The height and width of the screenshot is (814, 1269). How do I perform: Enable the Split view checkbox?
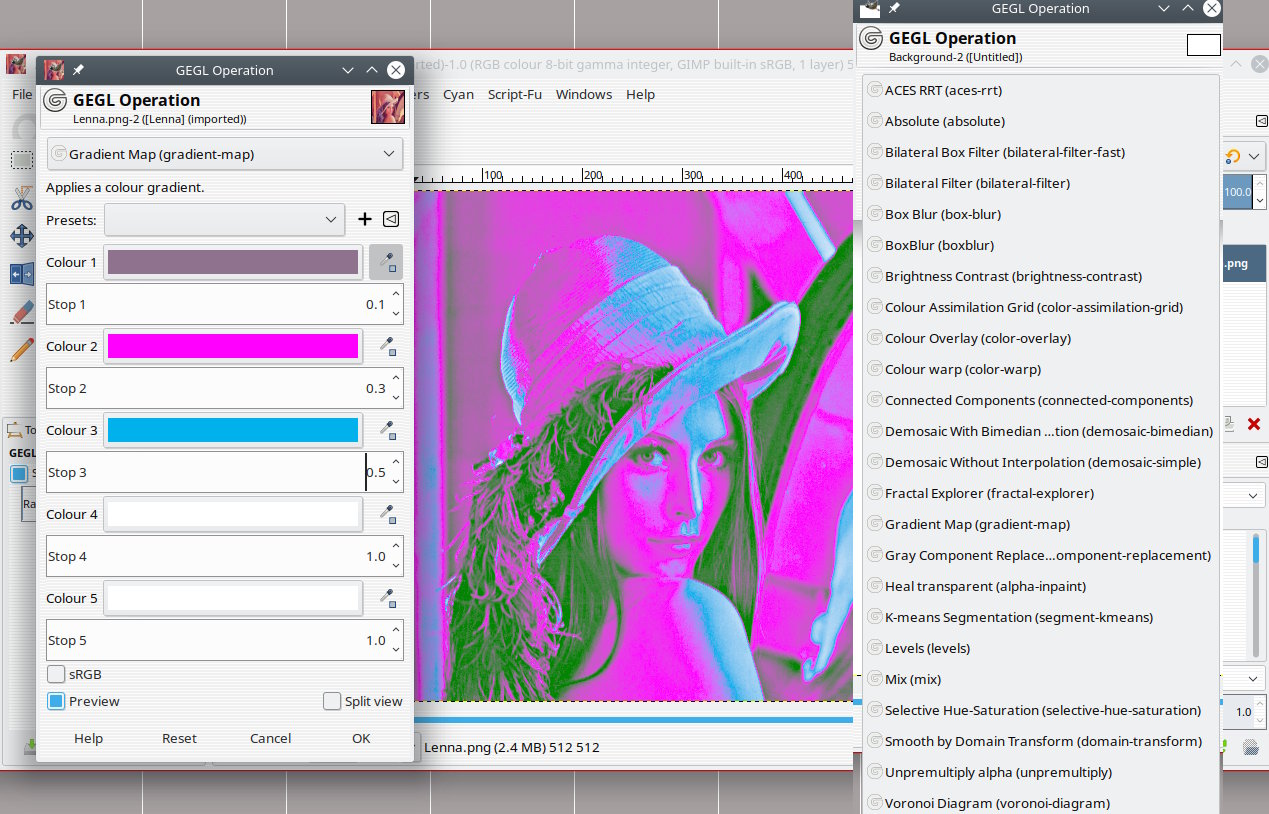coord(332,701)
